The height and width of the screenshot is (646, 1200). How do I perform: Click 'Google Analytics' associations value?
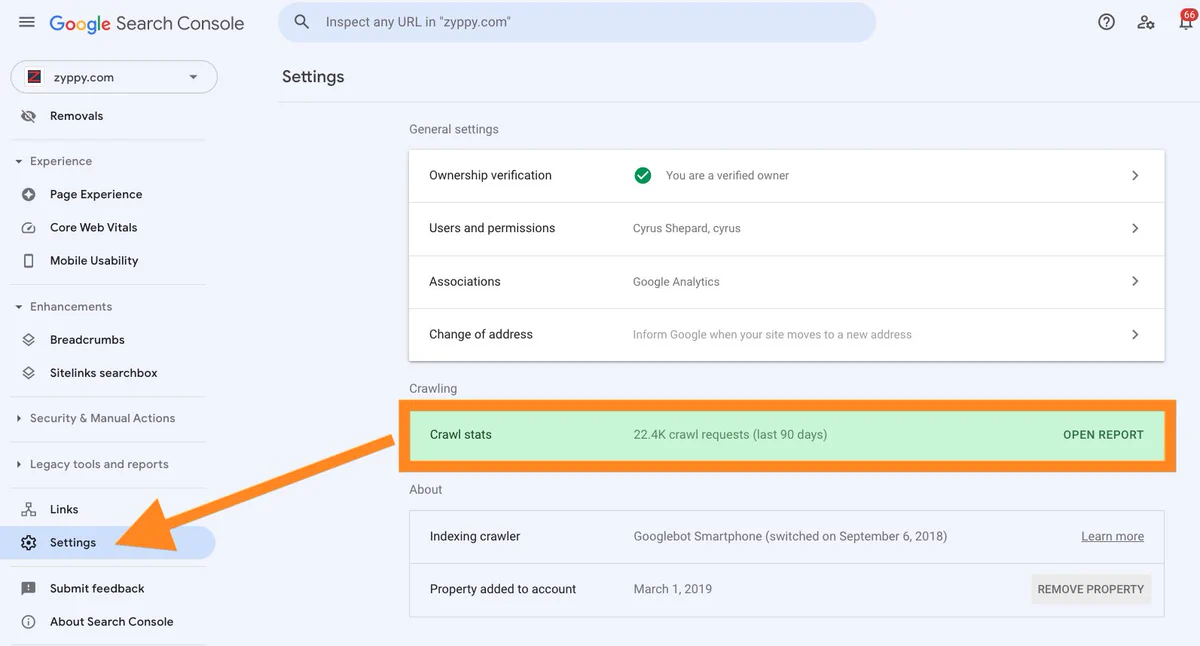(676, 282)
